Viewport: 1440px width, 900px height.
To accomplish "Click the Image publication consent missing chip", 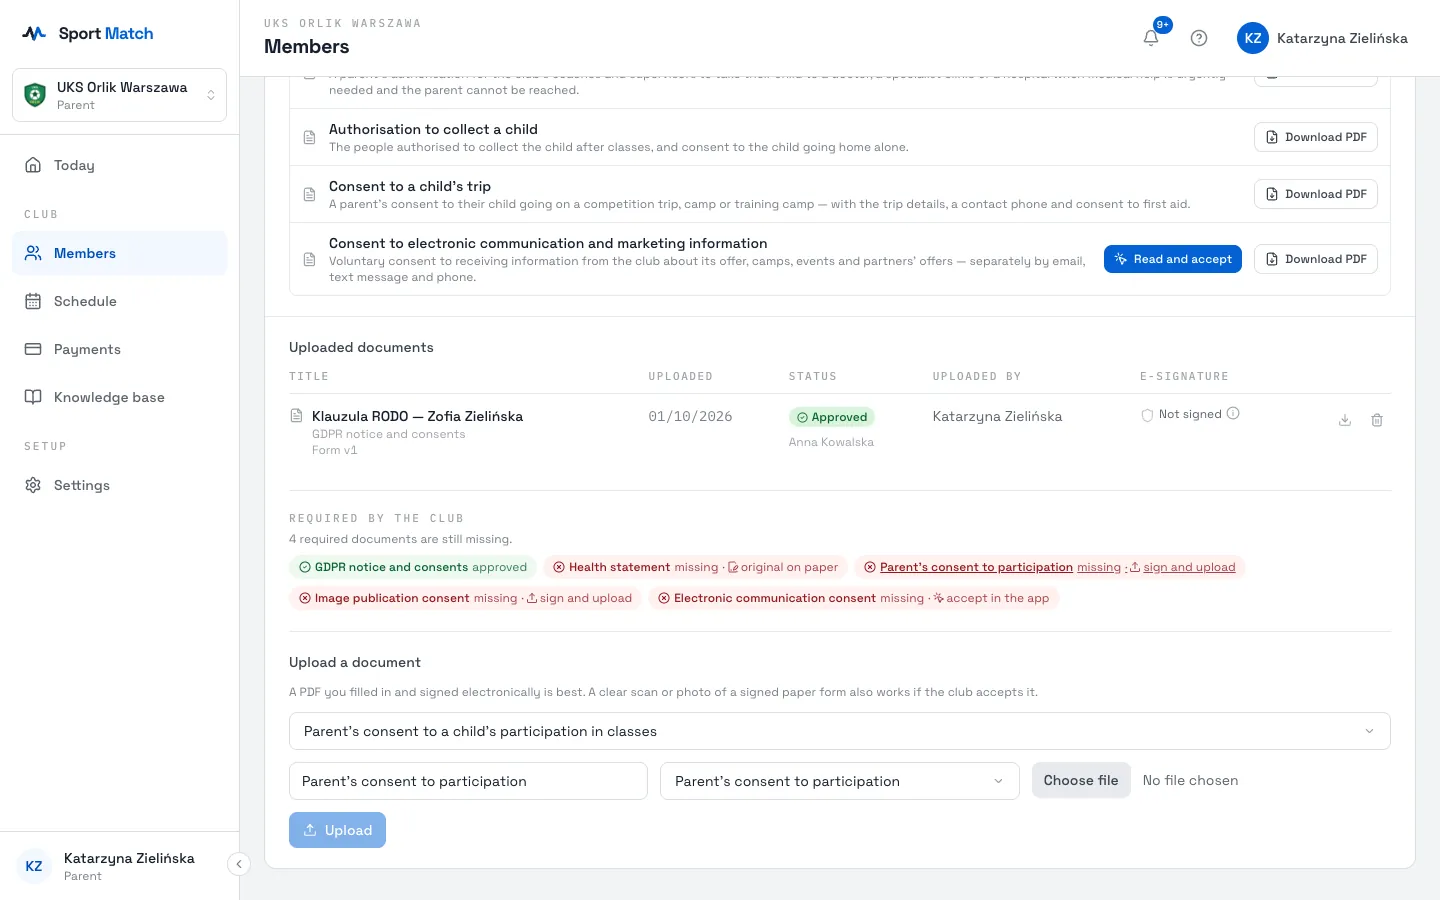I will coord(465,598).
